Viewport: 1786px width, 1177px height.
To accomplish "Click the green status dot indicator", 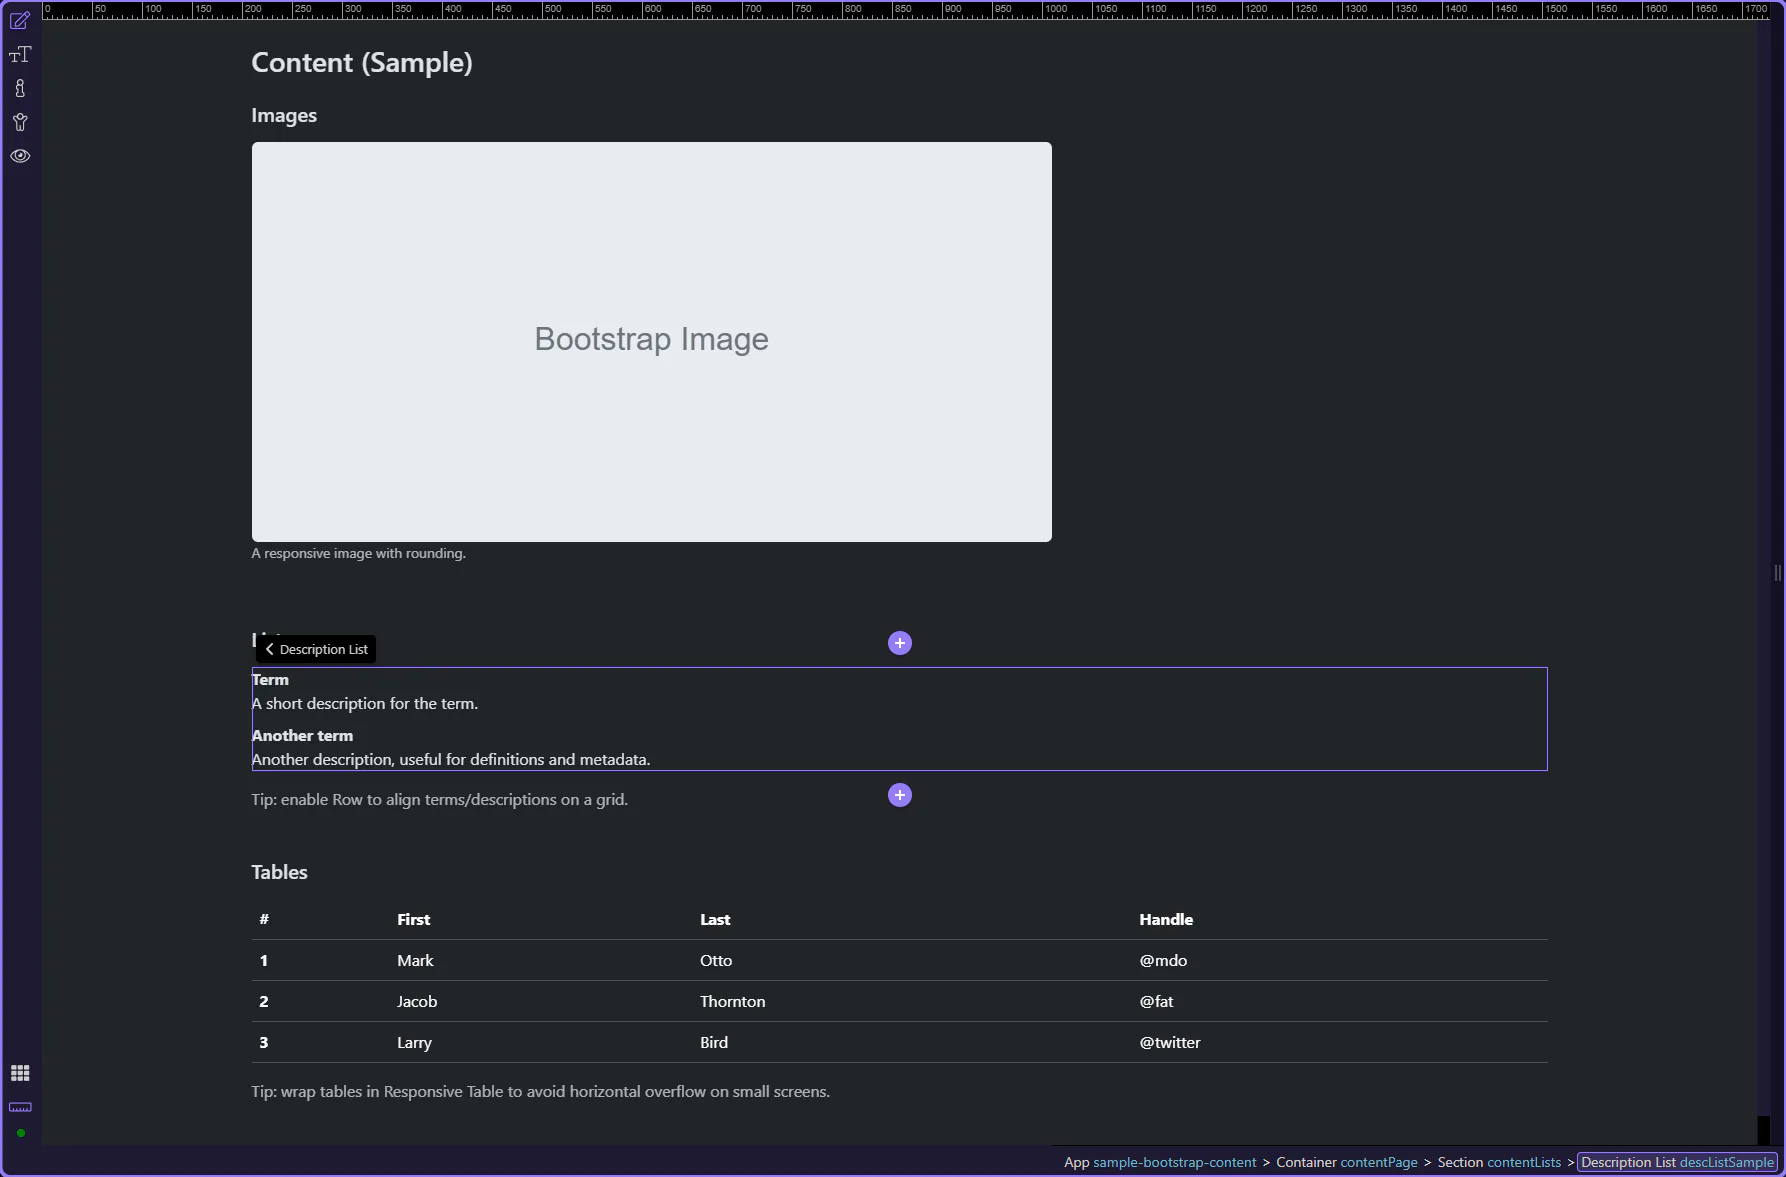I will point(20,1133).
